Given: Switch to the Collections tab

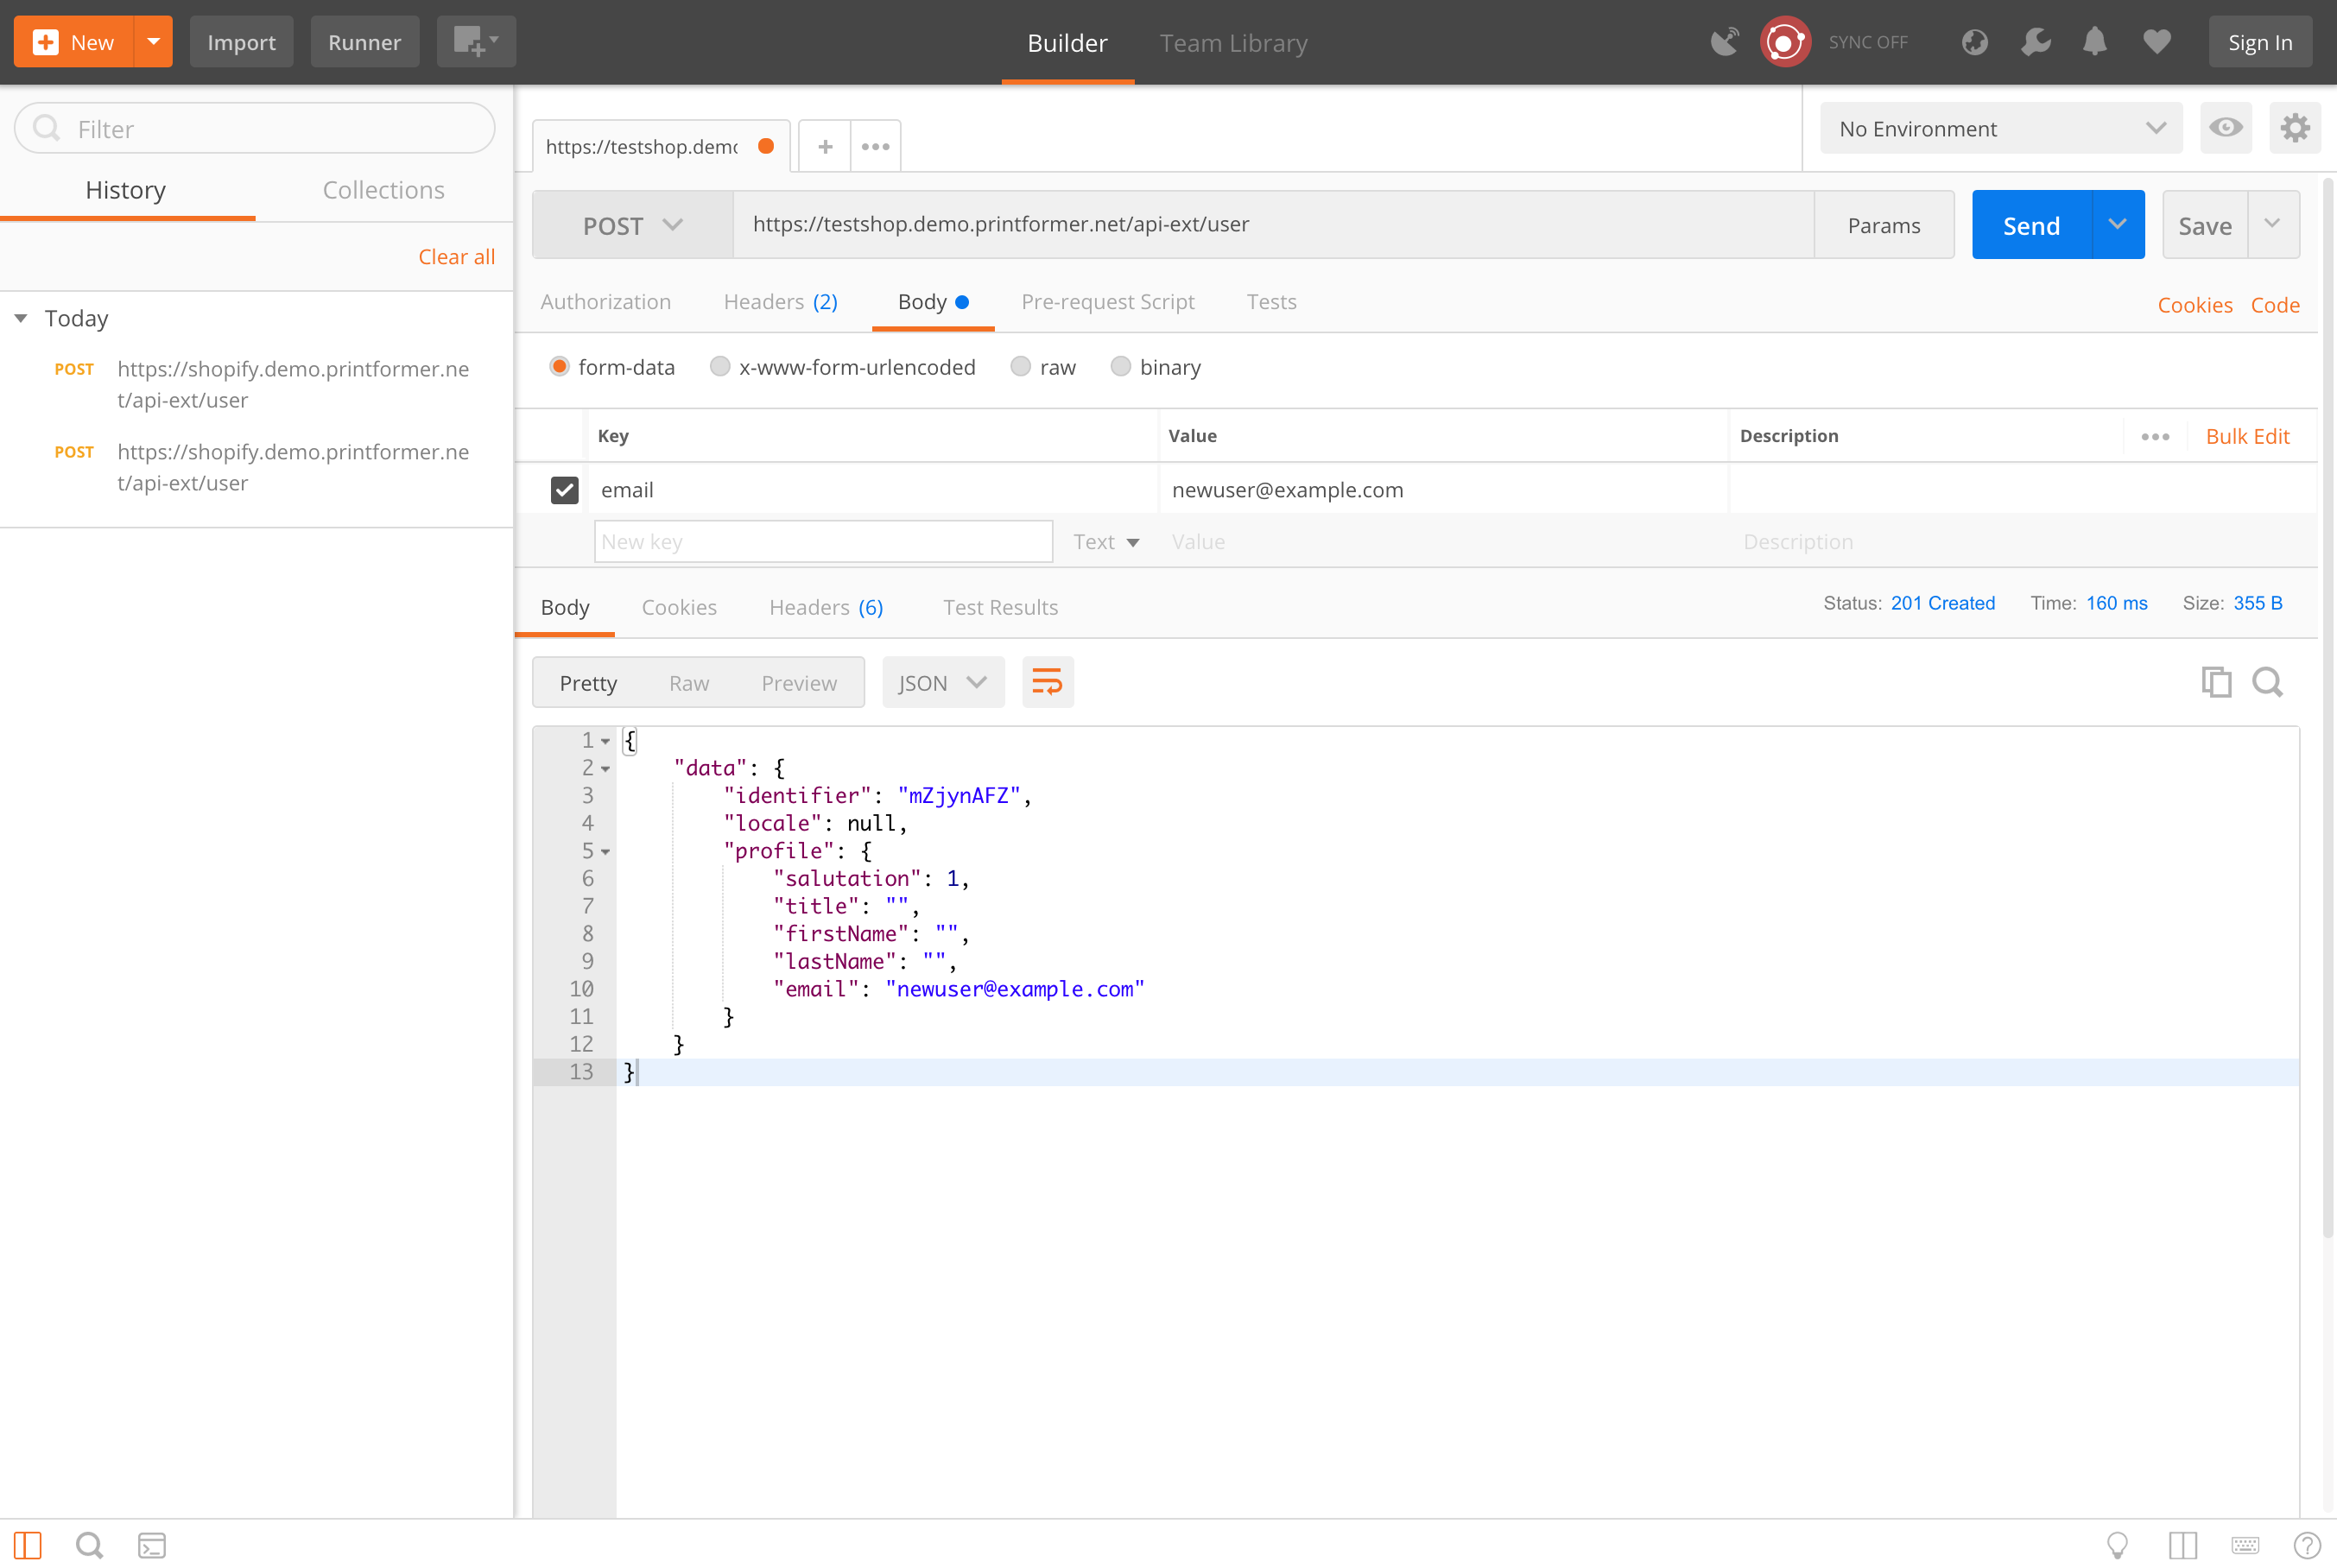Looking at the screenshot, I should tap(383, 190).
